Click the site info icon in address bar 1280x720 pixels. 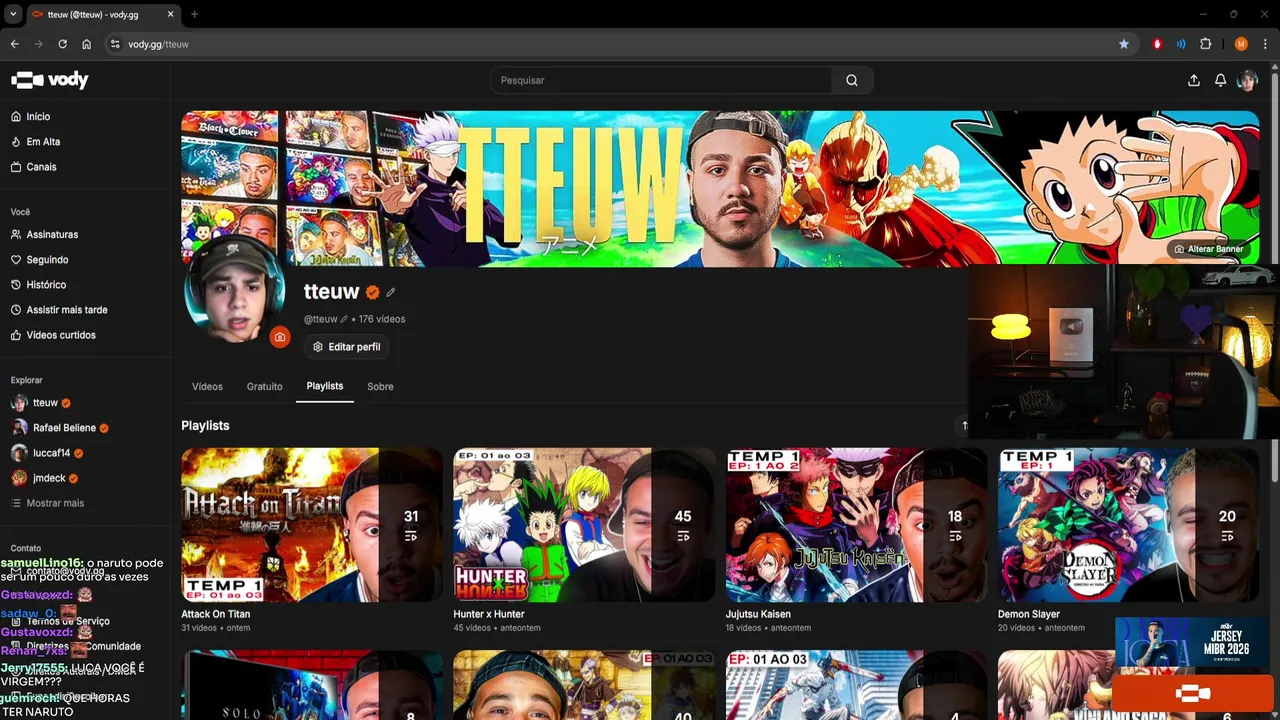115,44
